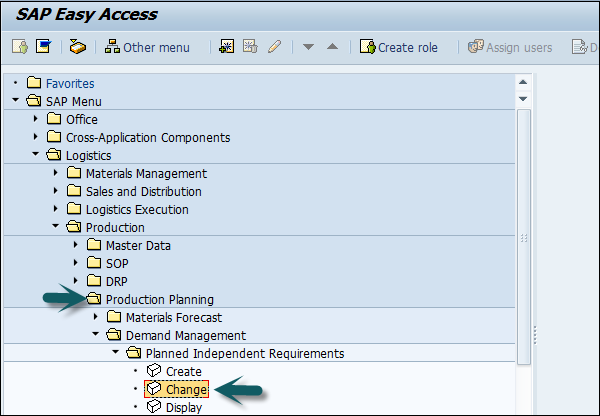
Task: Click the first toolbar icon for adding favorites
Action: click(x=19, y=47)
